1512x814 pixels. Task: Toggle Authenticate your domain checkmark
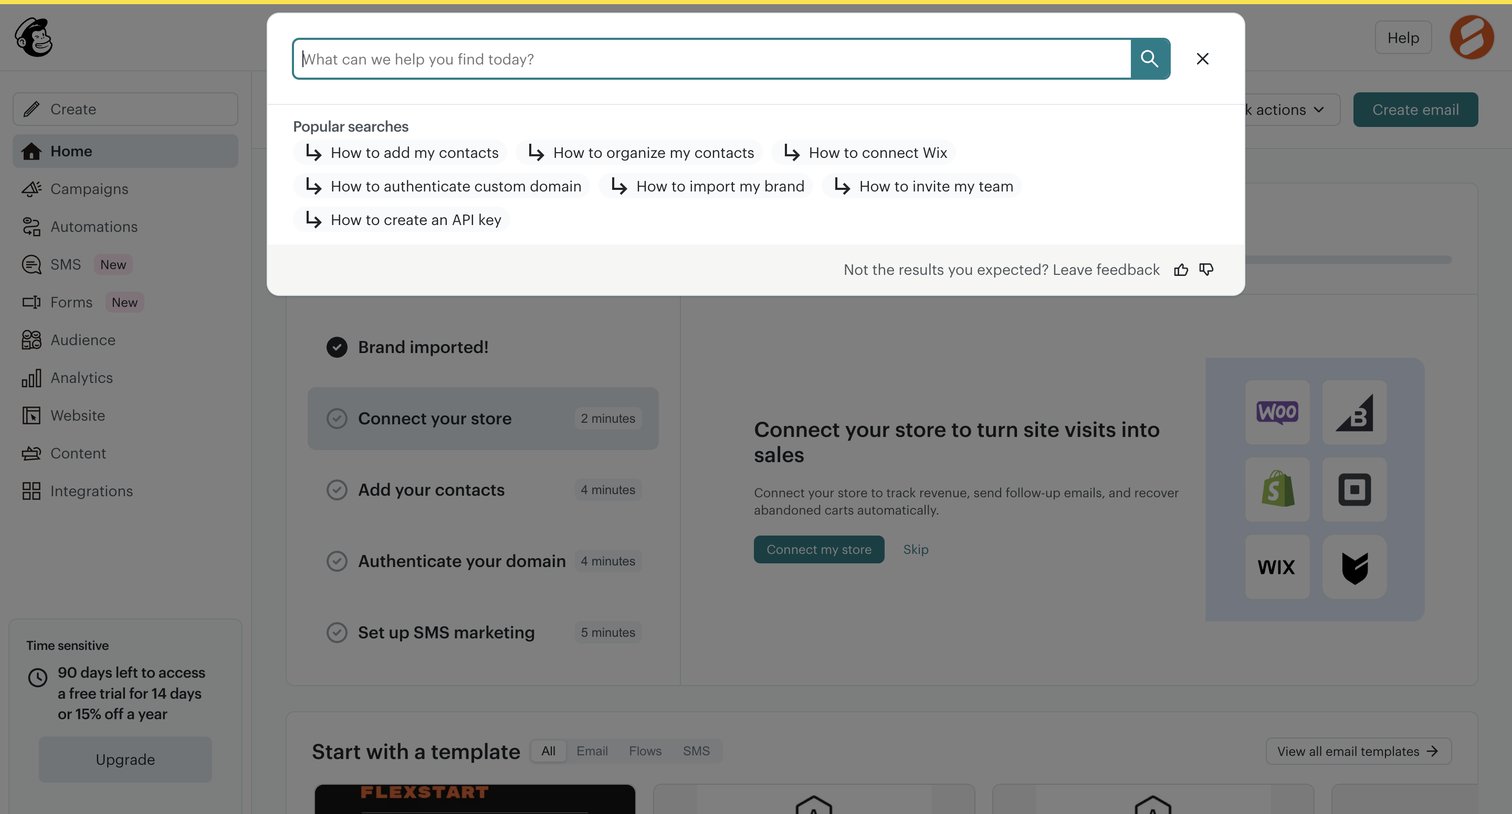coord(337,561)
